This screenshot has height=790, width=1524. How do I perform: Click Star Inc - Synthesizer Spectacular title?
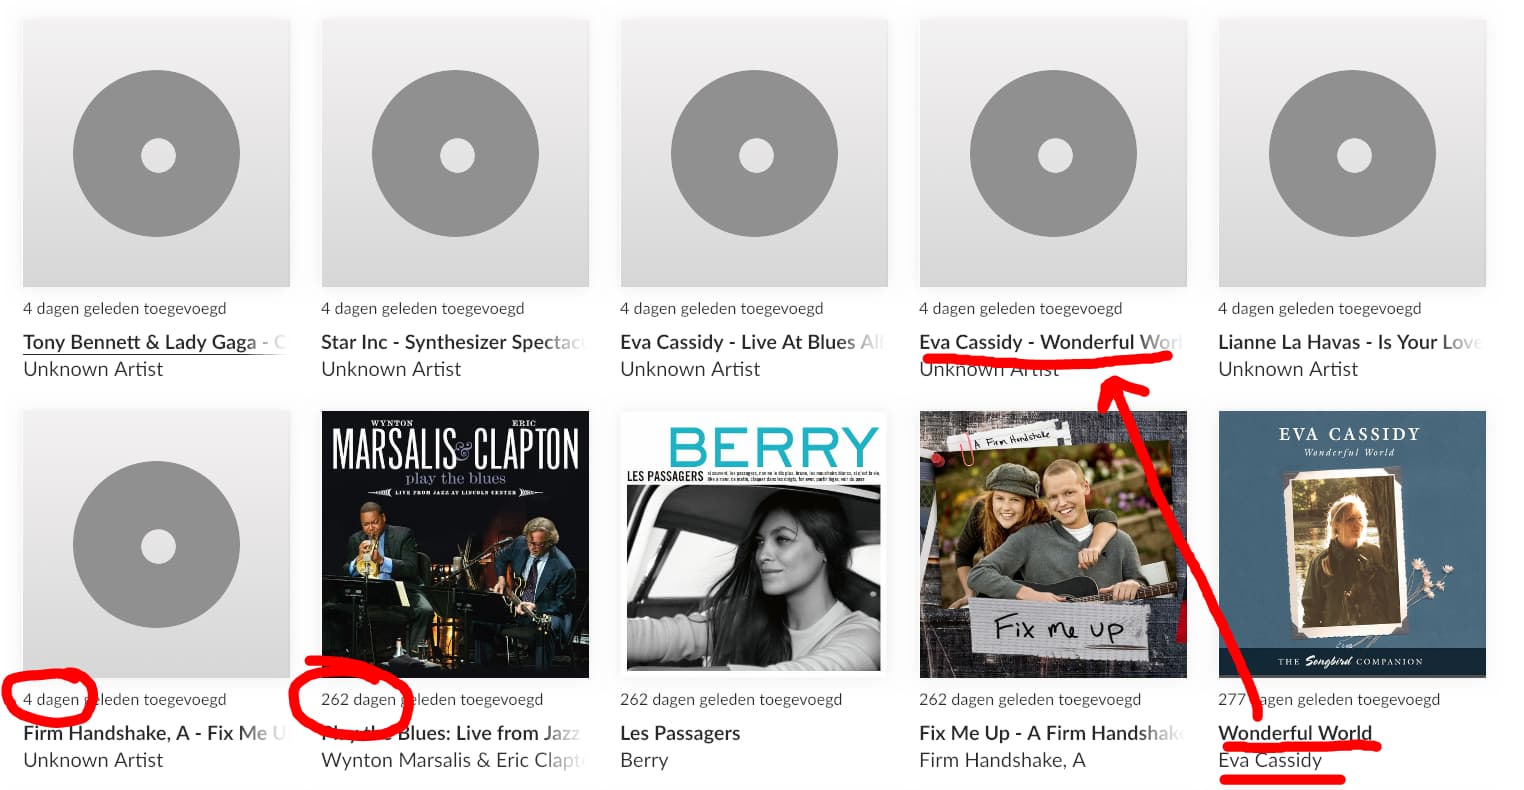pos(454,342)
